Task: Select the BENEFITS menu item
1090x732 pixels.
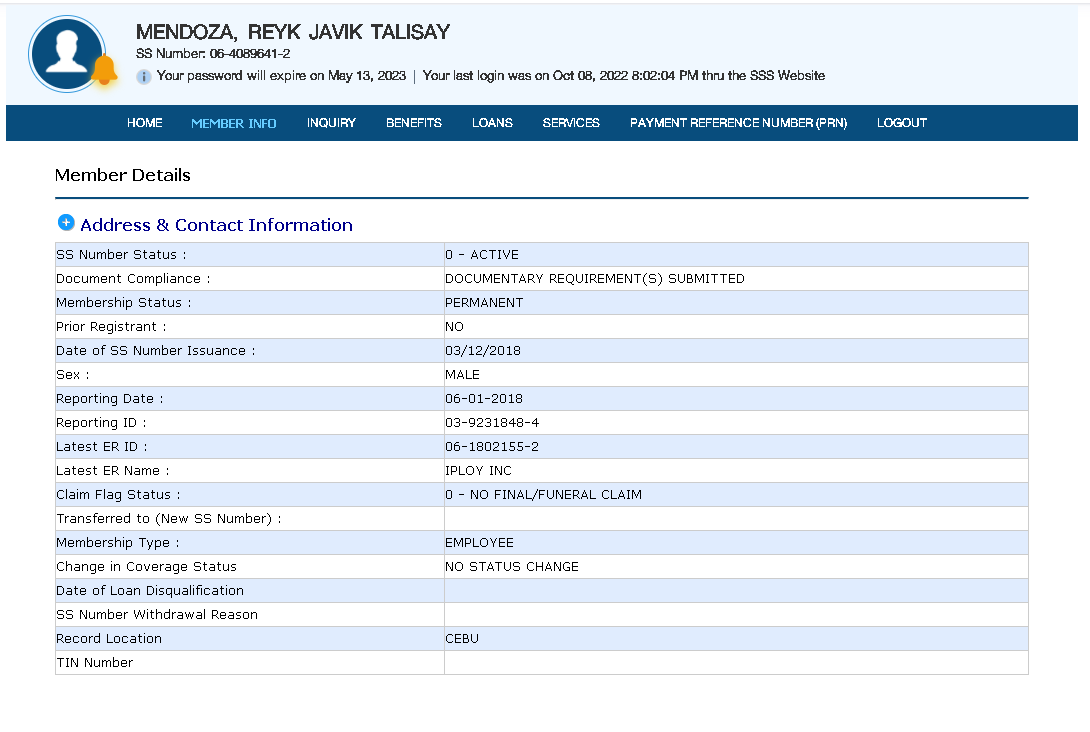Action: pyautogui.click(x=414, y=123)
